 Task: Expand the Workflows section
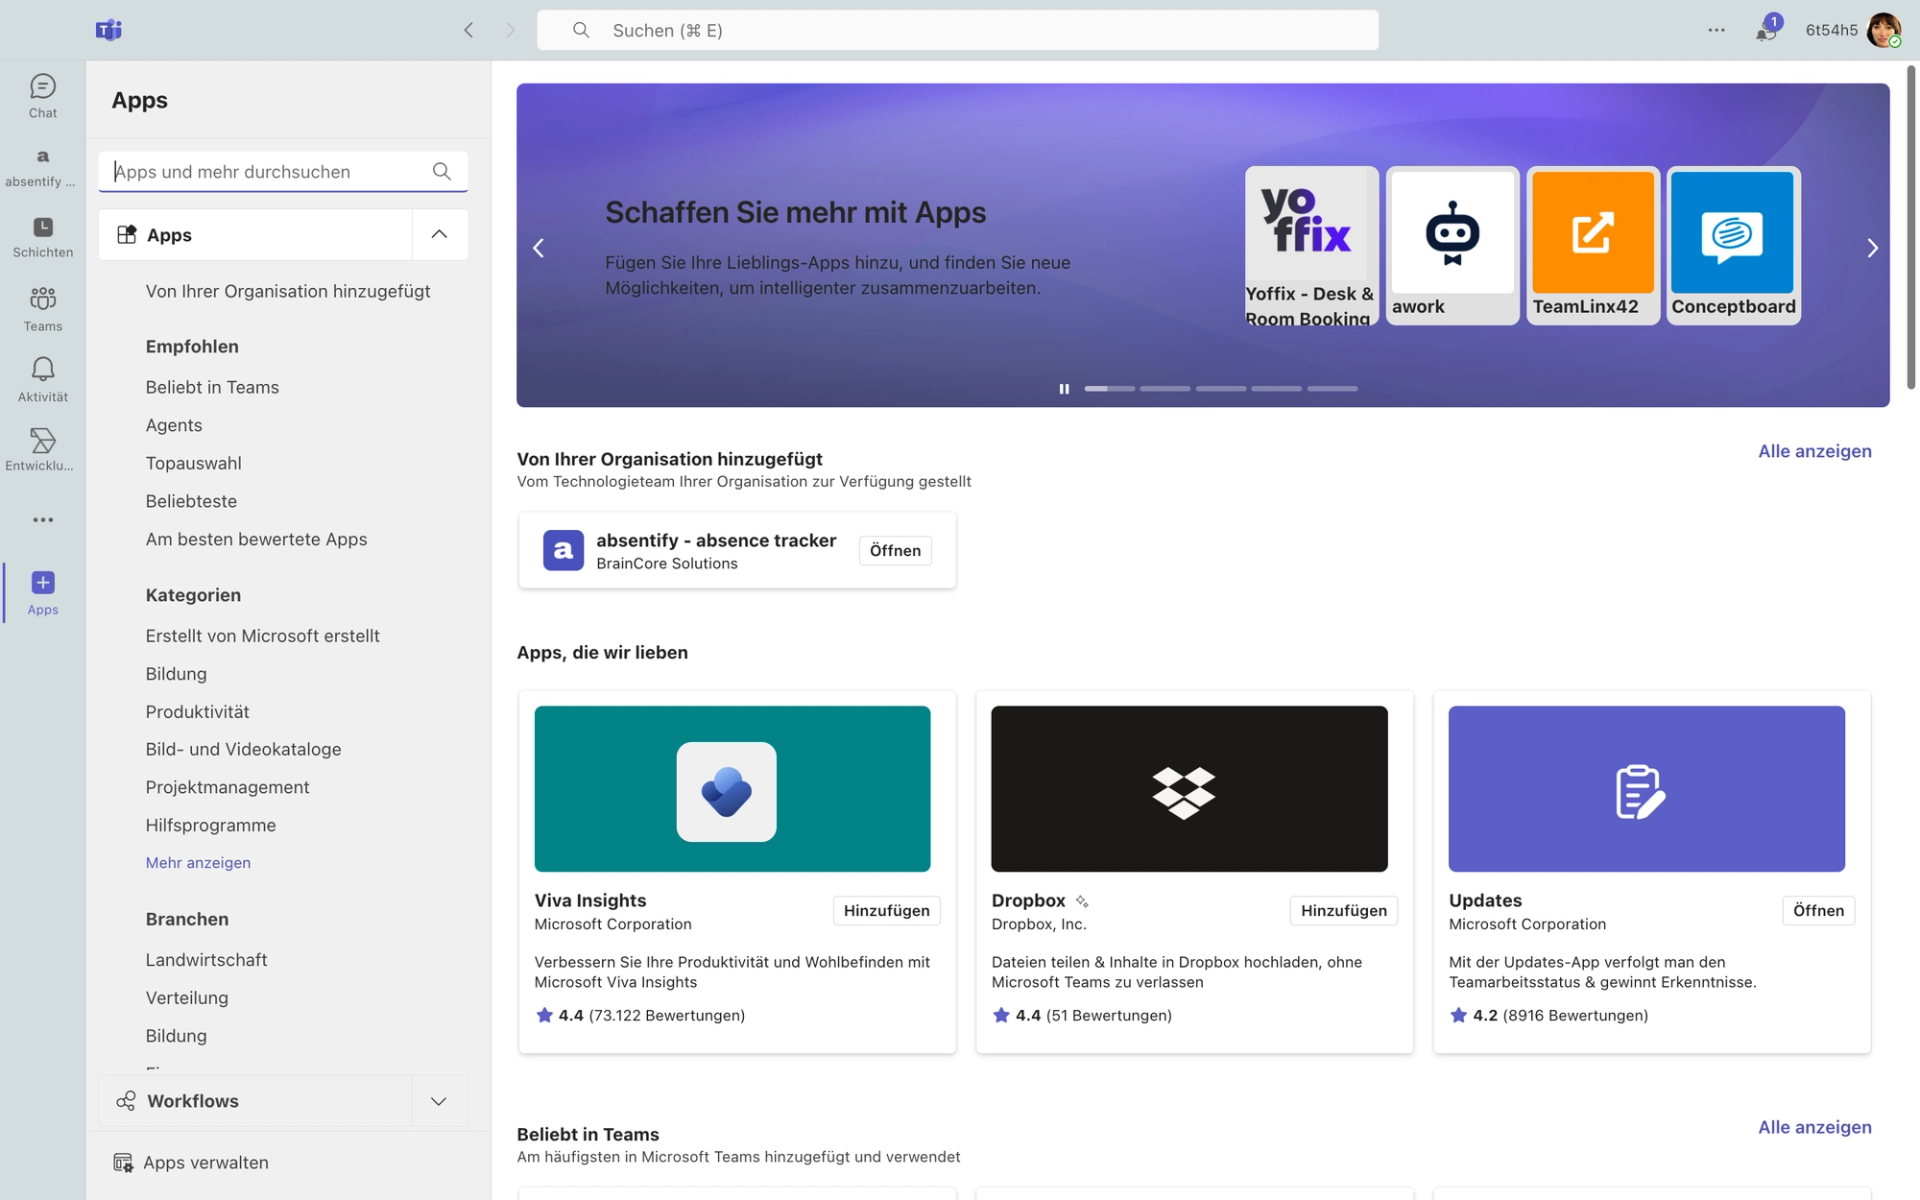click(439, 1101)
